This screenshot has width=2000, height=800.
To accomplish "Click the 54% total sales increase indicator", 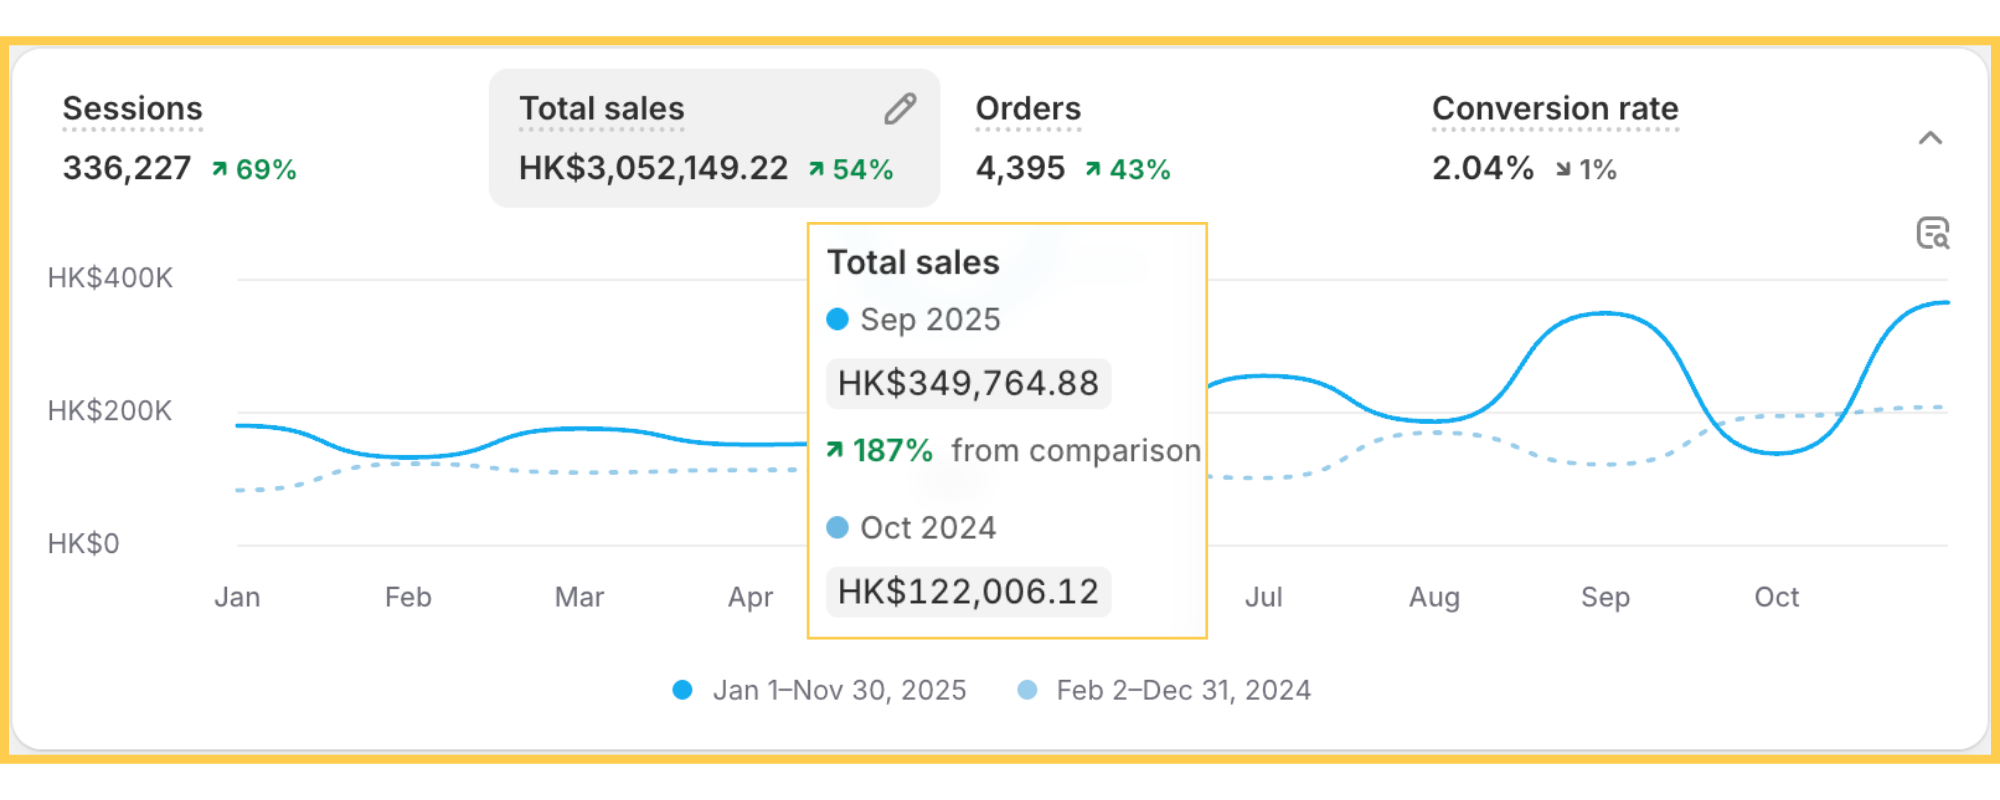I will coord(851,170).
